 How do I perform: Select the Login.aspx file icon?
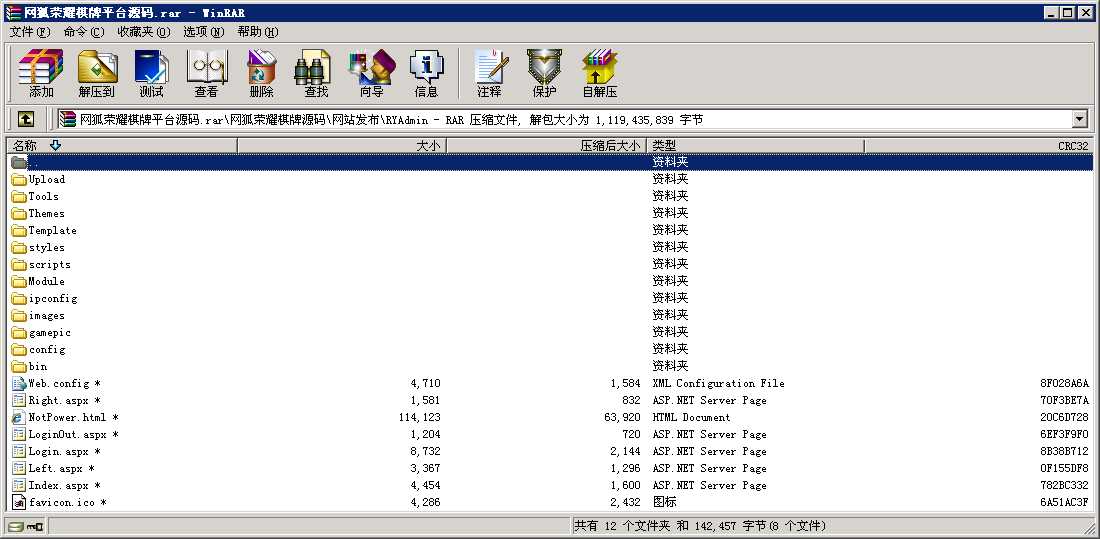[19, 451]
